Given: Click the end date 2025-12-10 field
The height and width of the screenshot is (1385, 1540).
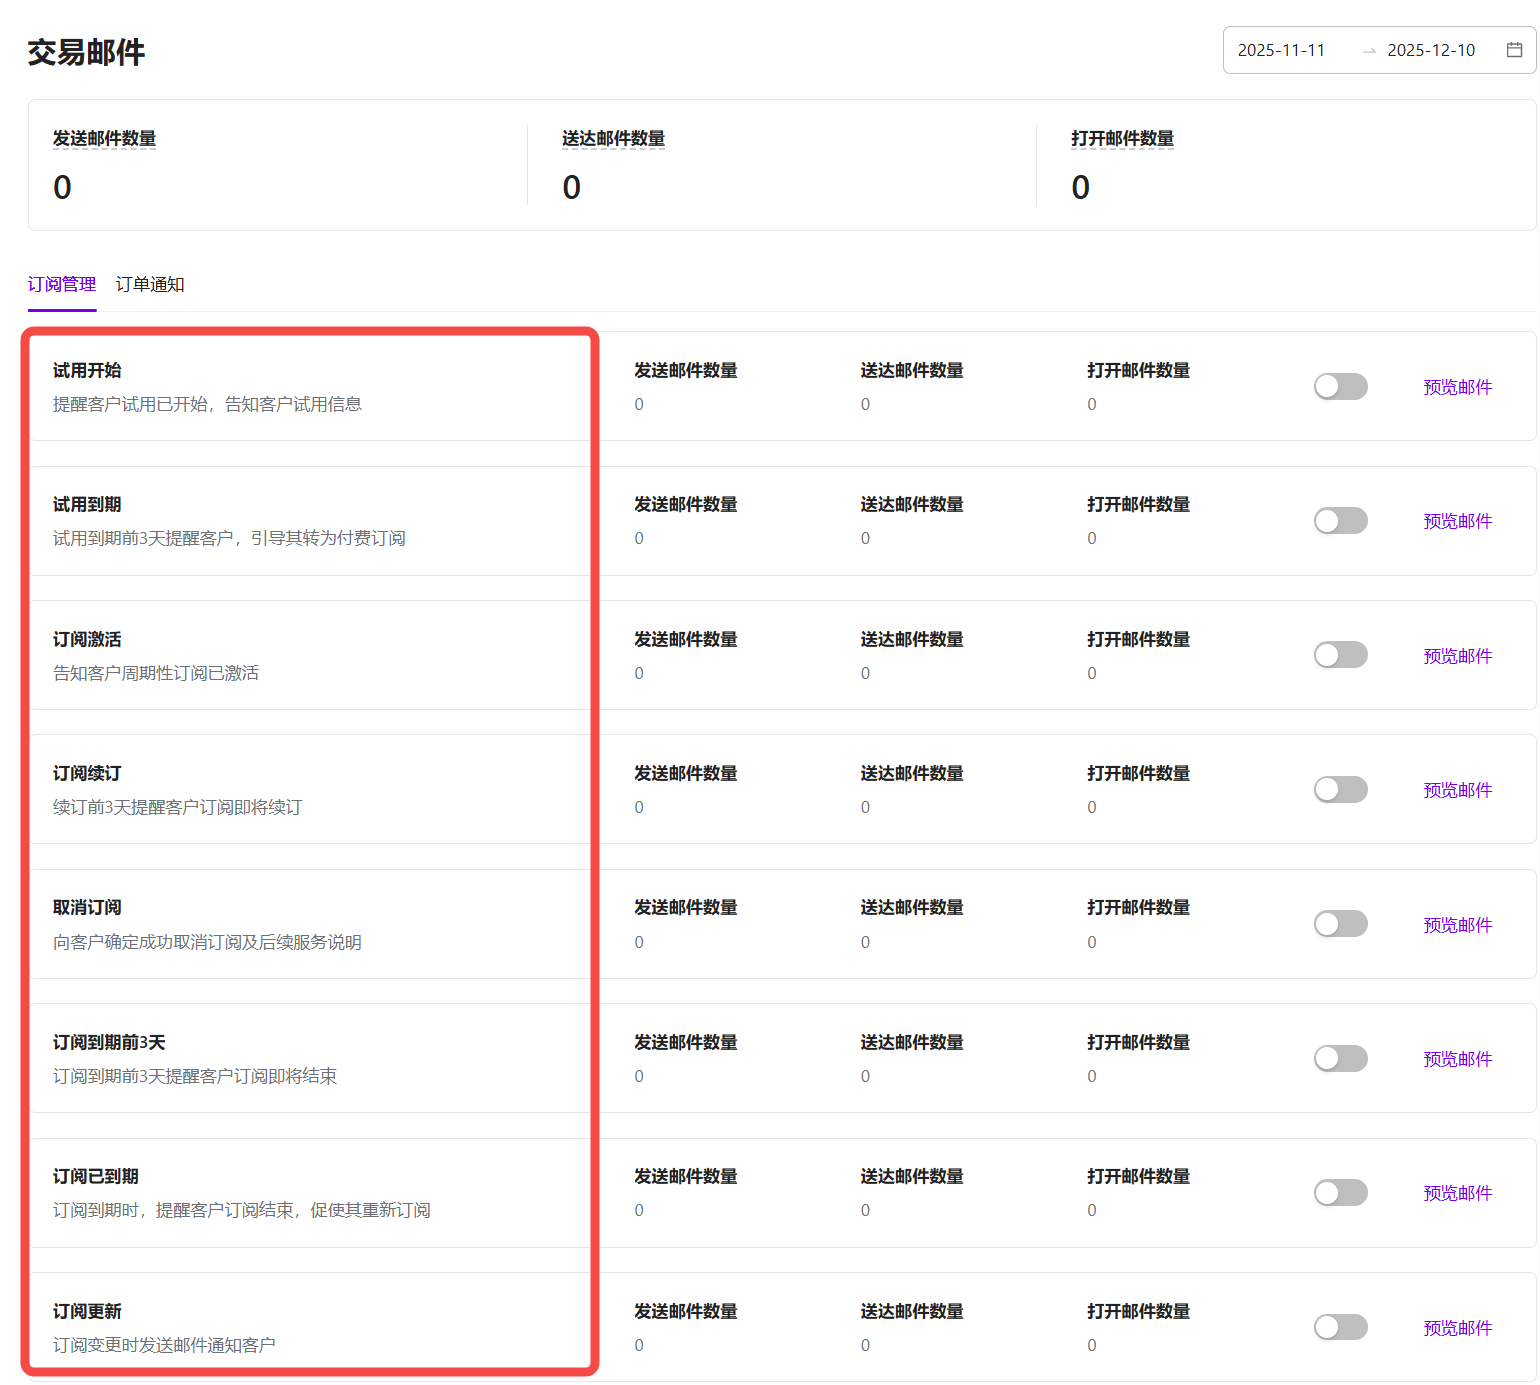Looking at the screenshot, I should click(x=1430, y=50).
